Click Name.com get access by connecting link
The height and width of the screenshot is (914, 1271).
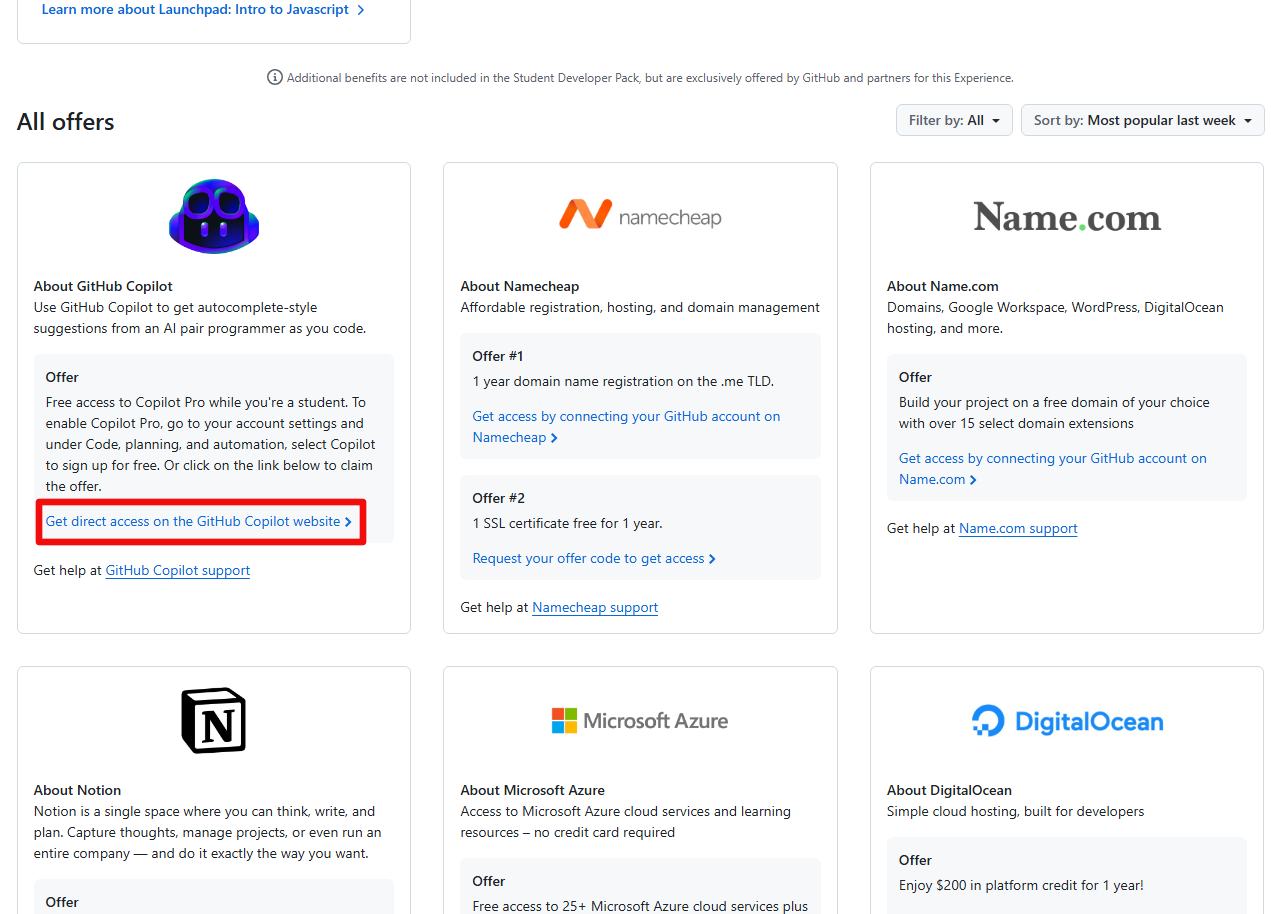click(1052, 459)
